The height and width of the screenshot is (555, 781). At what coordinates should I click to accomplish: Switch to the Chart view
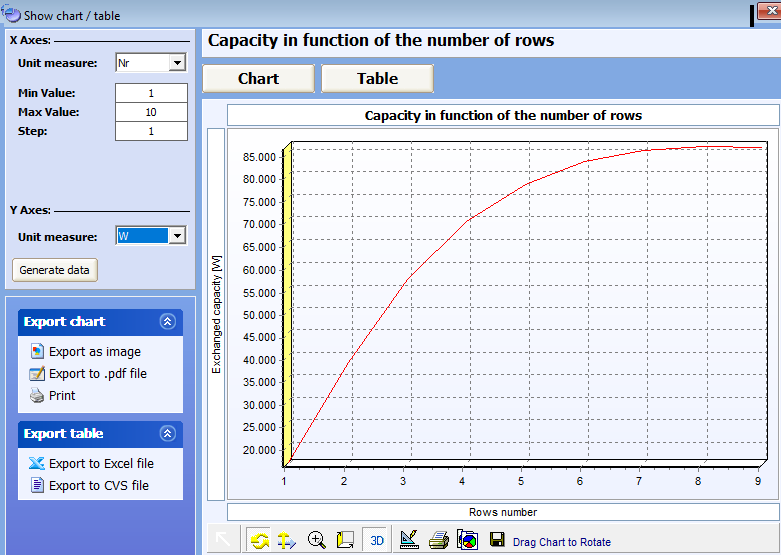click(259, 78)
